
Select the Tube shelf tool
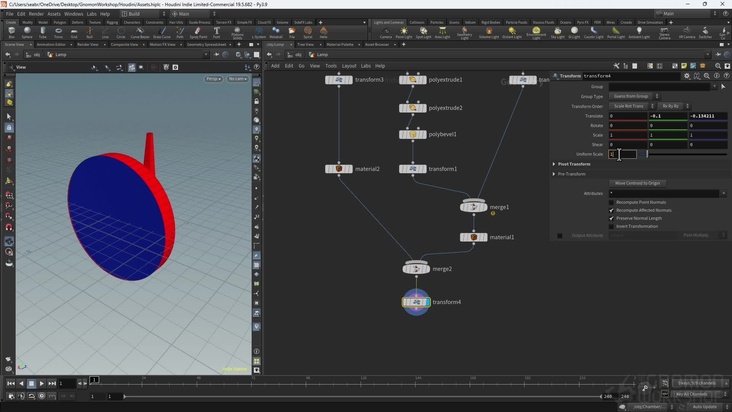[42, 32]
